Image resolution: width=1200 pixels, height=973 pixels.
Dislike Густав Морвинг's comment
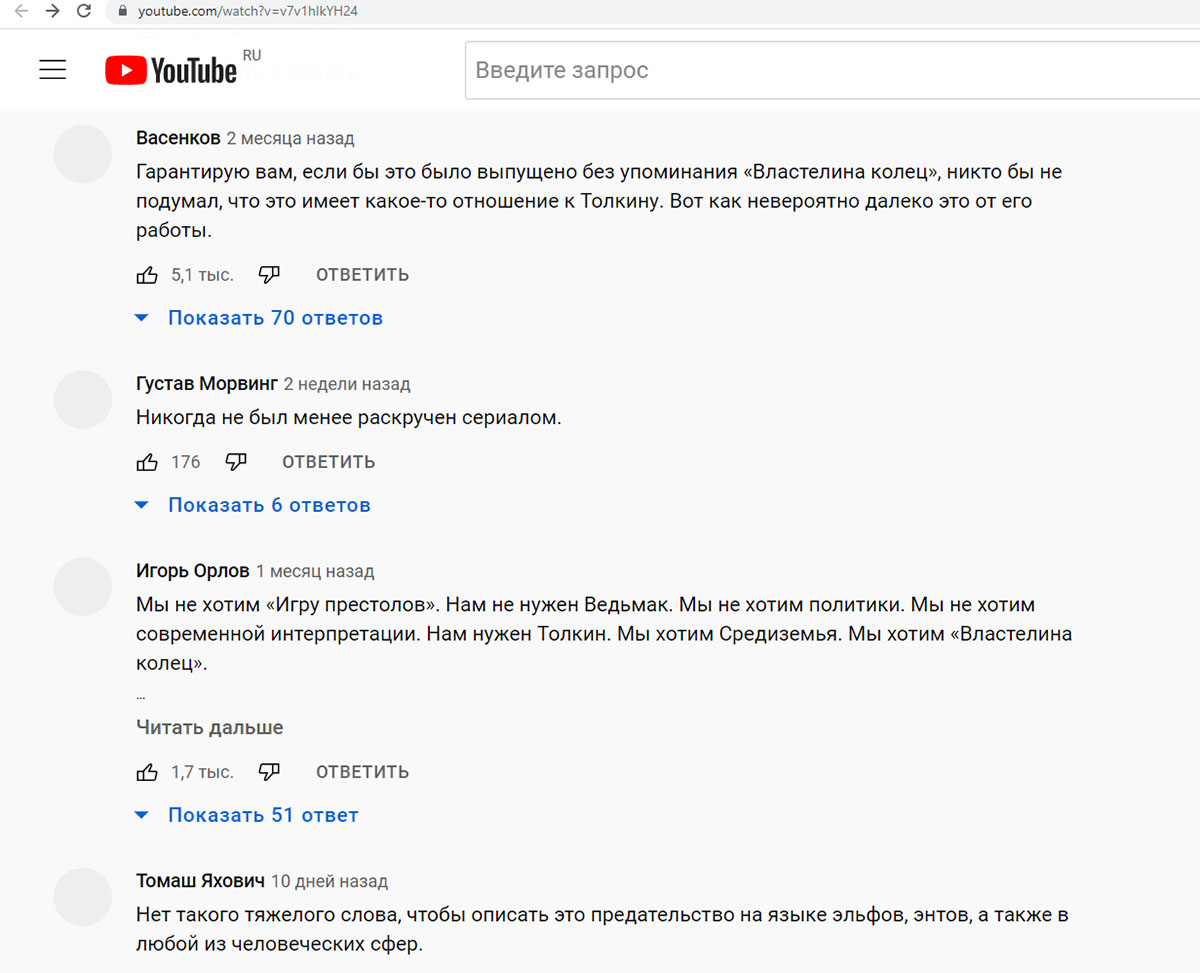click(236, 462)
